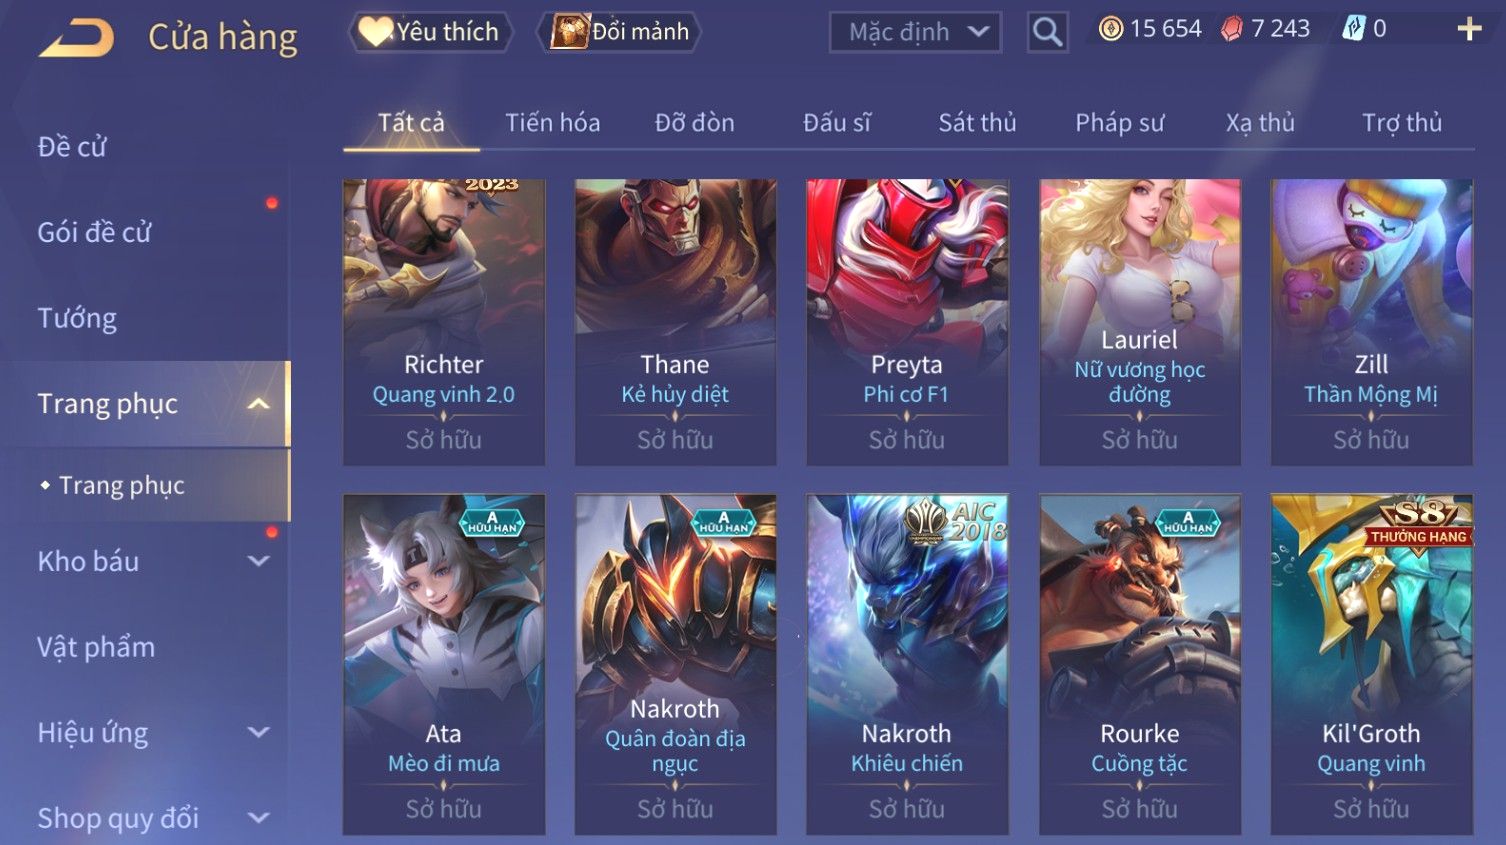Select the Lauriel Nữ vương học đường skin
Viewport: 1506px width, 845px height.
pyautogui.click(x=1139, y=322)
